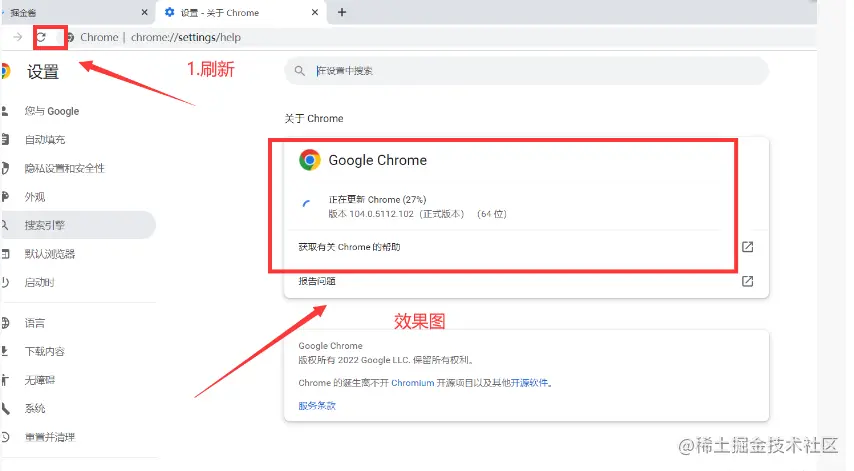Open 隐私设置和安全性 settings section
This screenshot has width=854, height=471.
point(64,168)
